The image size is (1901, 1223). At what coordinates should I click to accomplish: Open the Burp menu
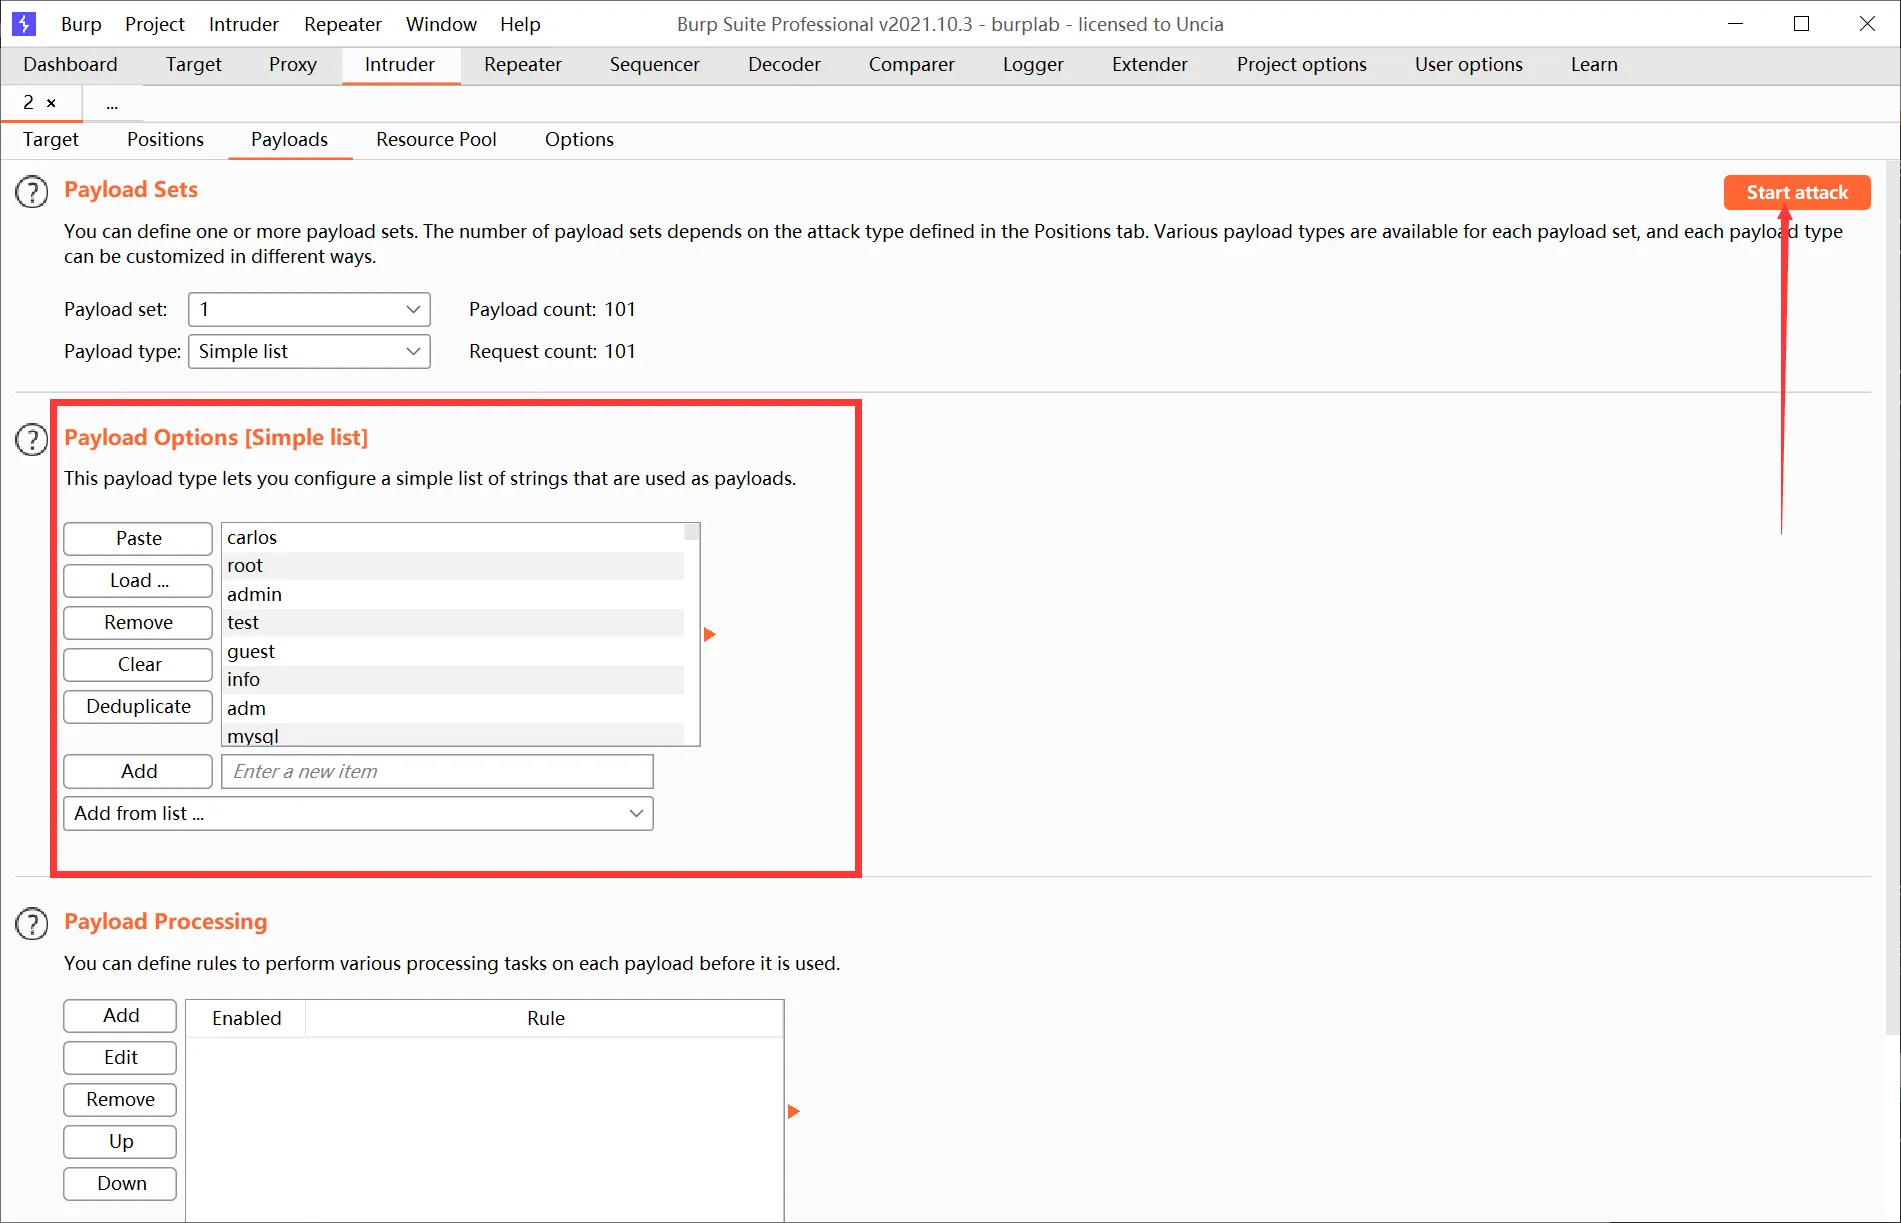[81, 24]
